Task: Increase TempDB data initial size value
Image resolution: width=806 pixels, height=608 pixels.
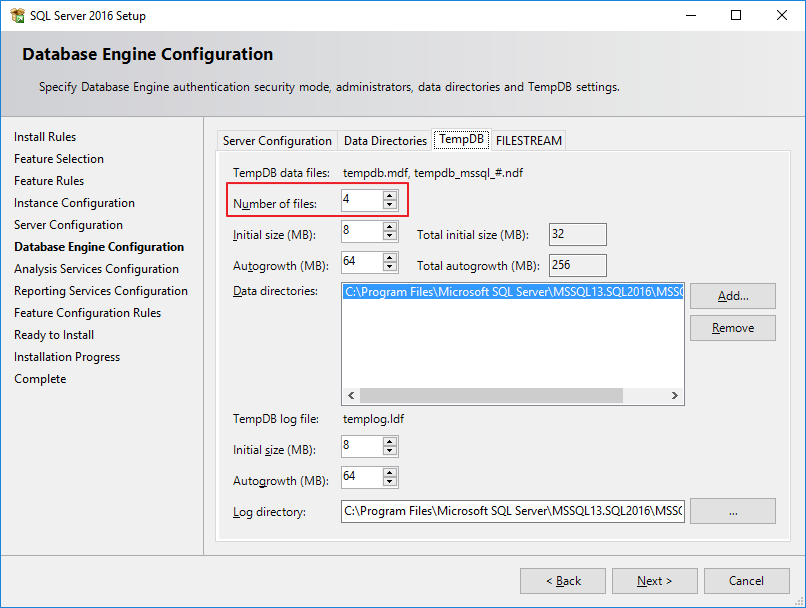Action: point(390,226)
